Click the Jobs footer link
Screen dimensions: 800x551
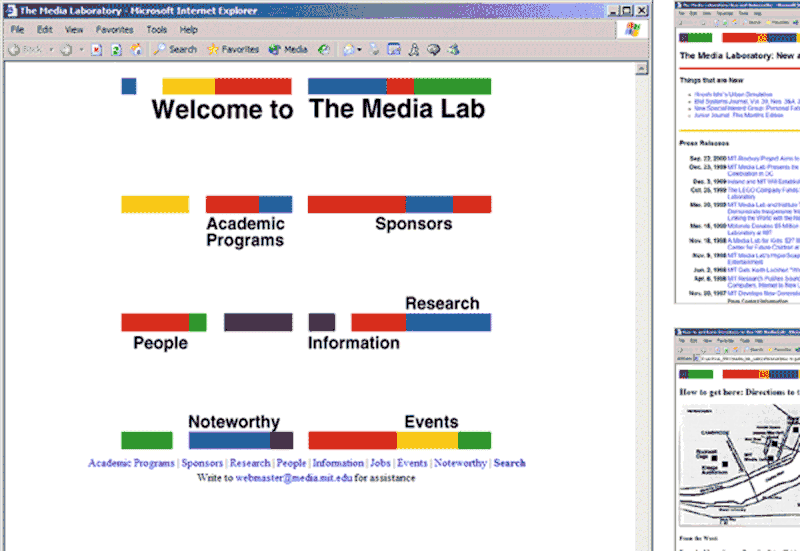(380, 463)
